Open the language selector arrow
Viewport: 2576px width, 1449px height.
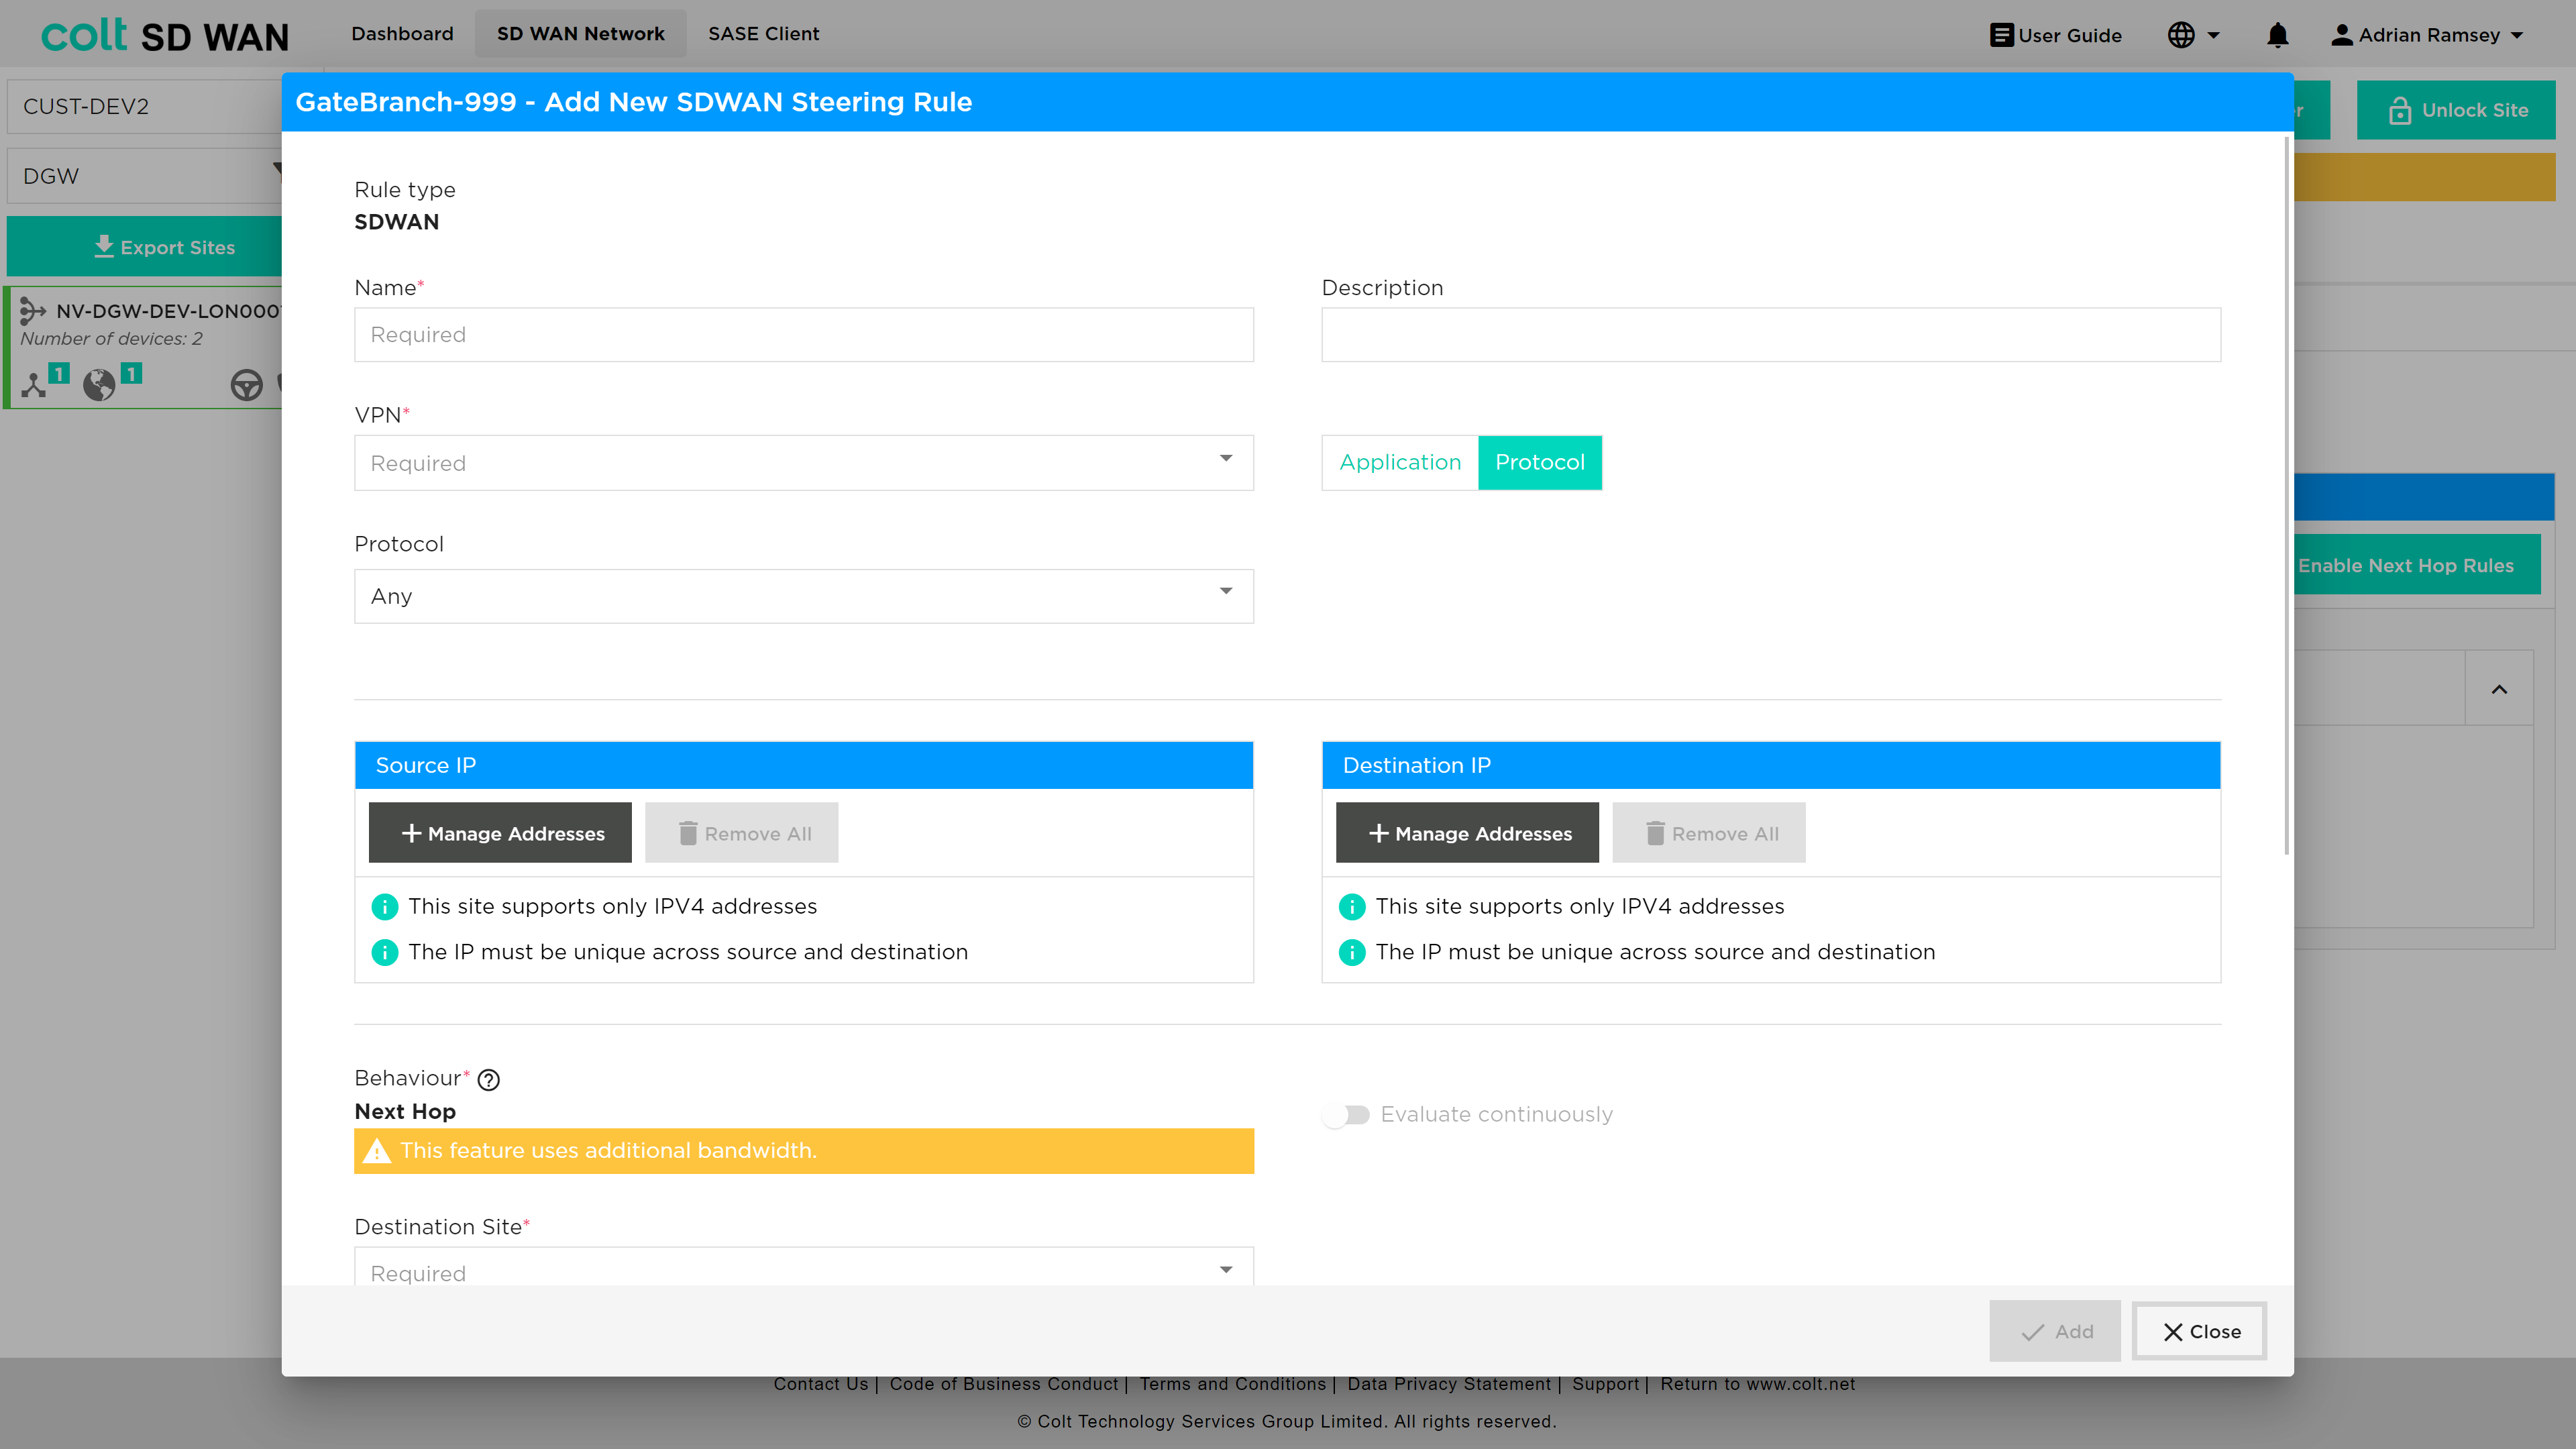[2214, 35]
